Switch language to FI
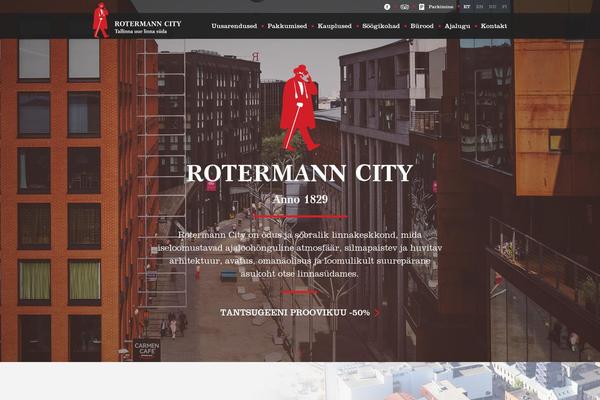The image size is (600, 400). 504,7
